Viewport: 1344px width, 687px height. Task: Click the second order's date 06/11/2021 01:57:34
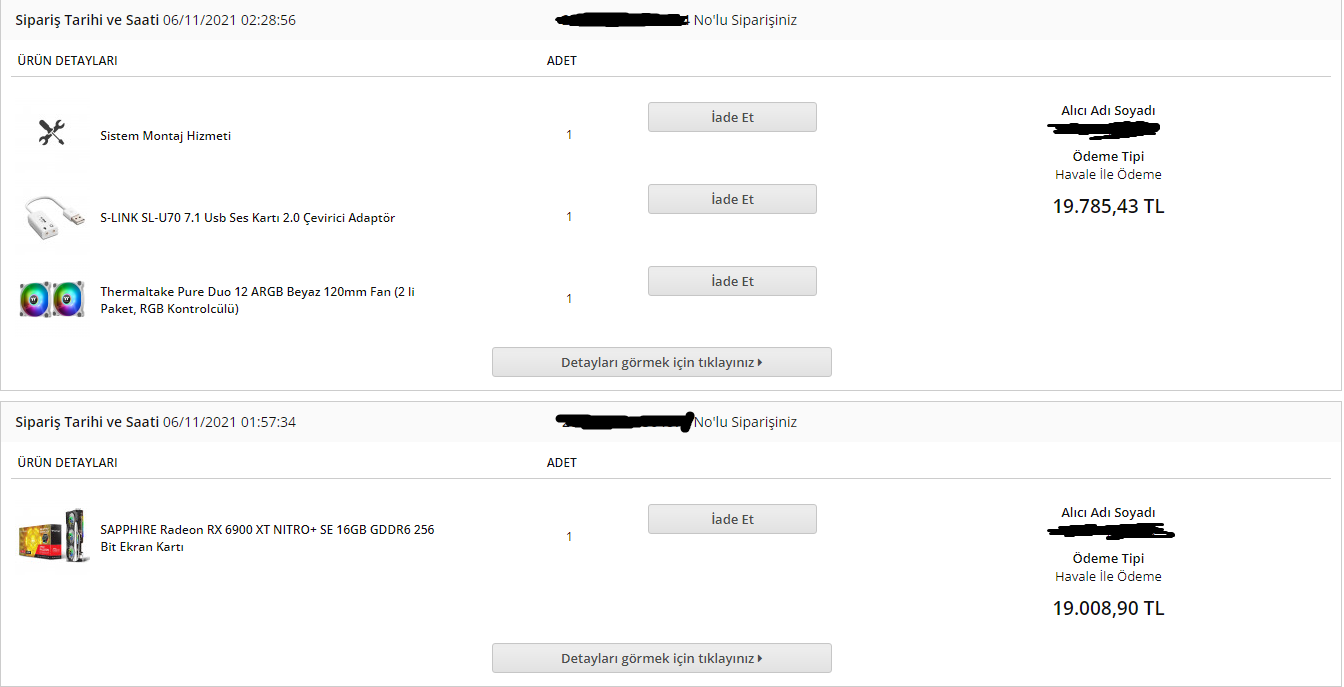coord(229,422)
